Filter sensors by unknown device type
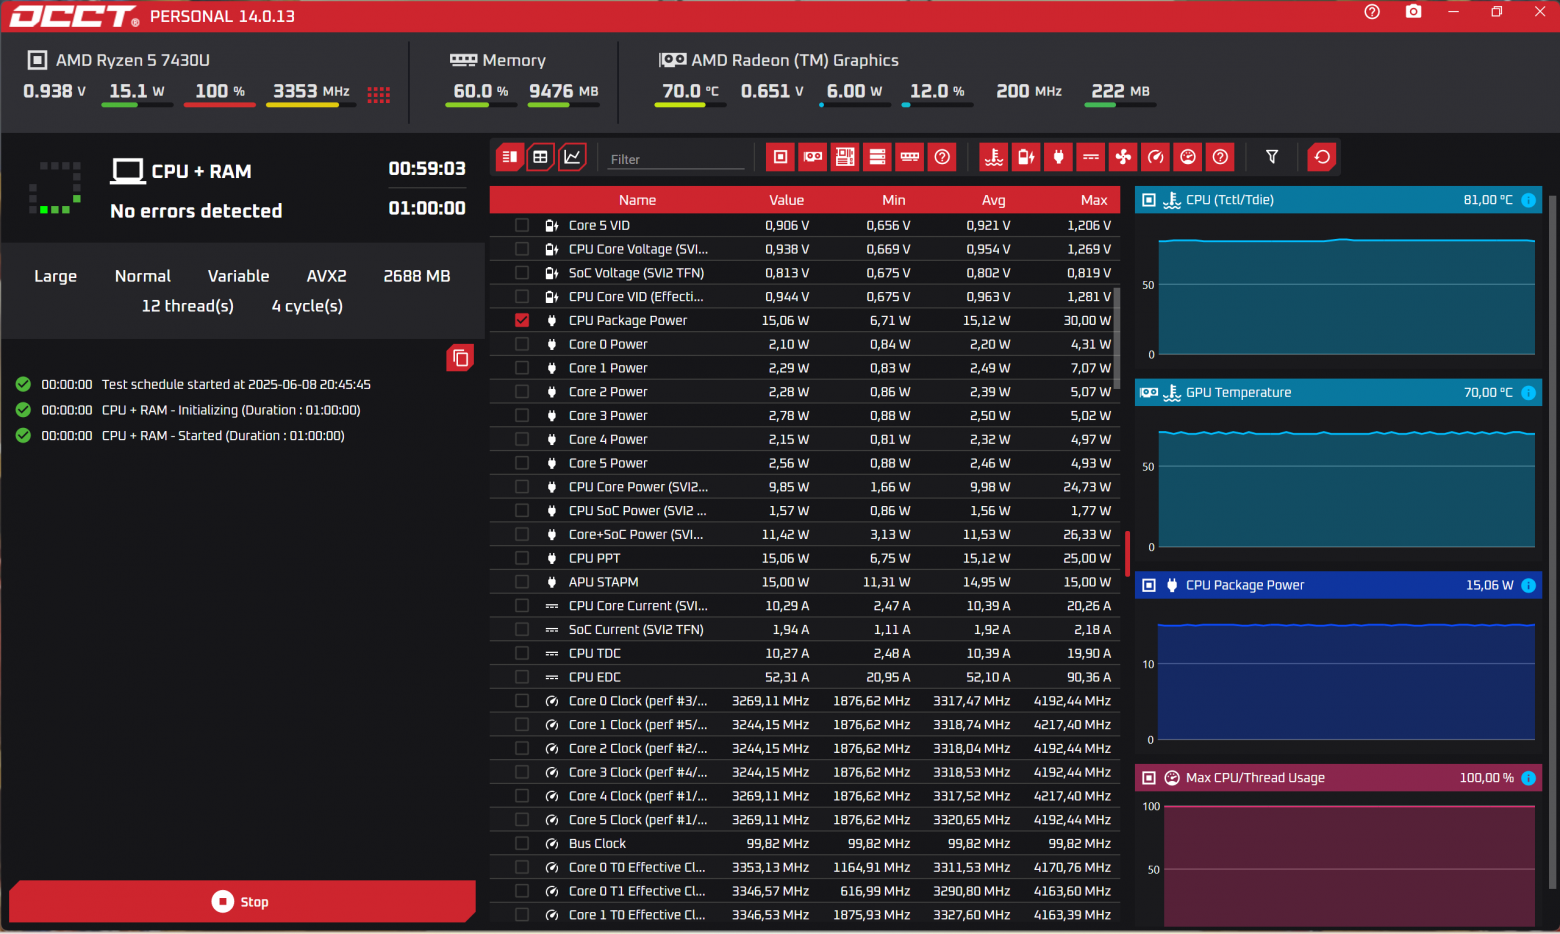Viewport: 1560px width, 934px height. [x=942, y=157]
